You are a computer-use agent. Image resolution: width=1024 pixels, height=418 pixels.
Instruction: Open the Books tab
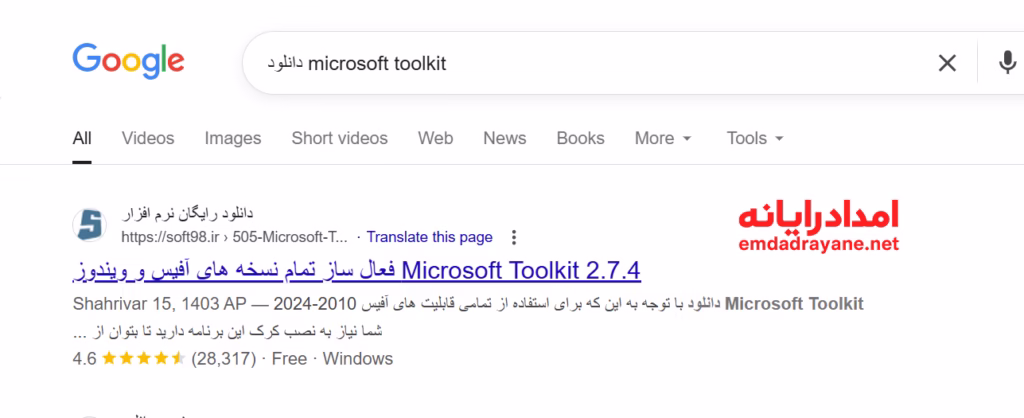click(x=580, y=138)
